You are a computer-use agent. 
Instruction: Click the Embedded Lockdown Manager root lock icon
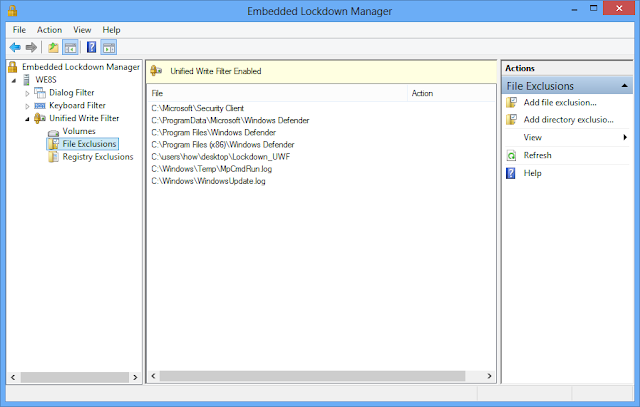[13, 67]
